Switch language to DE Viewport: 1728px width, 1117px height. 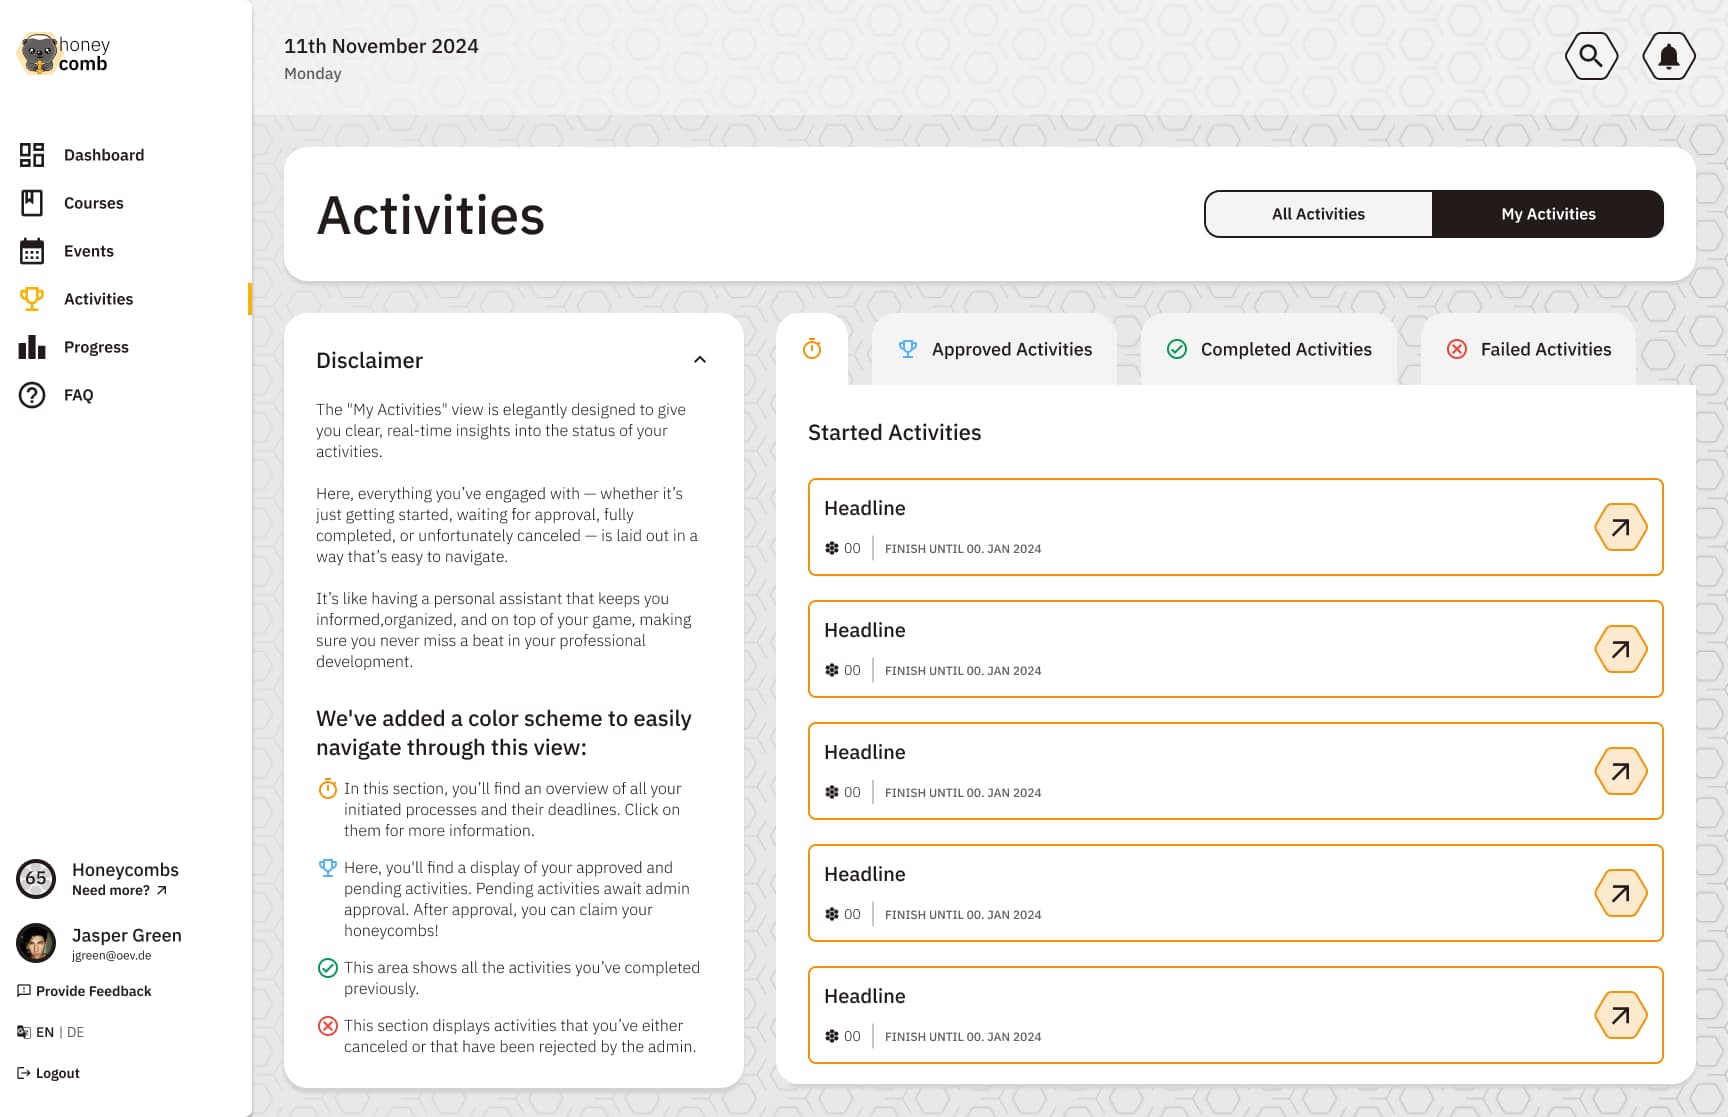76,1032
